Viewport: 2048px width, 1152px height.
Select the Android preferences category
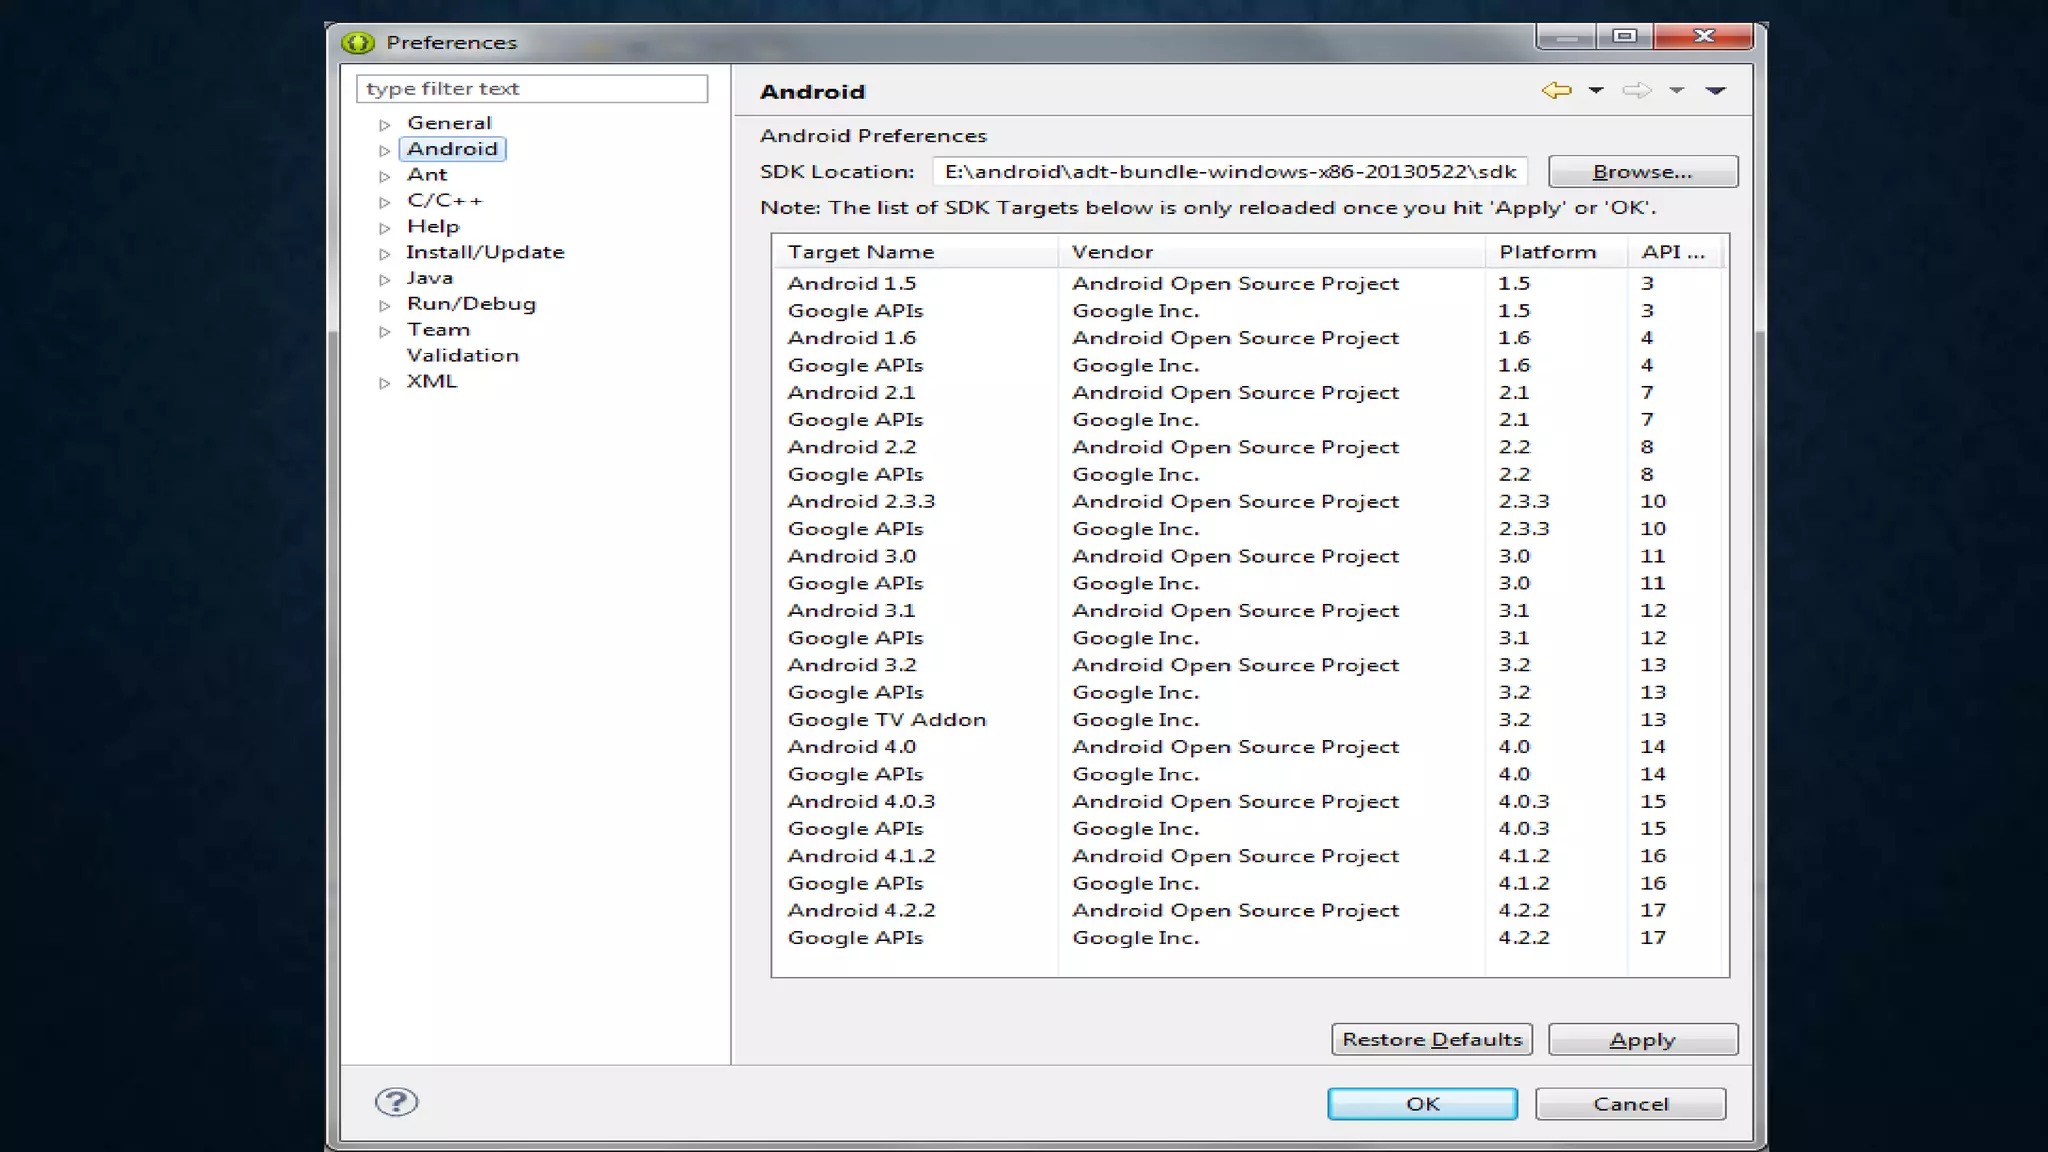(452, 149)
